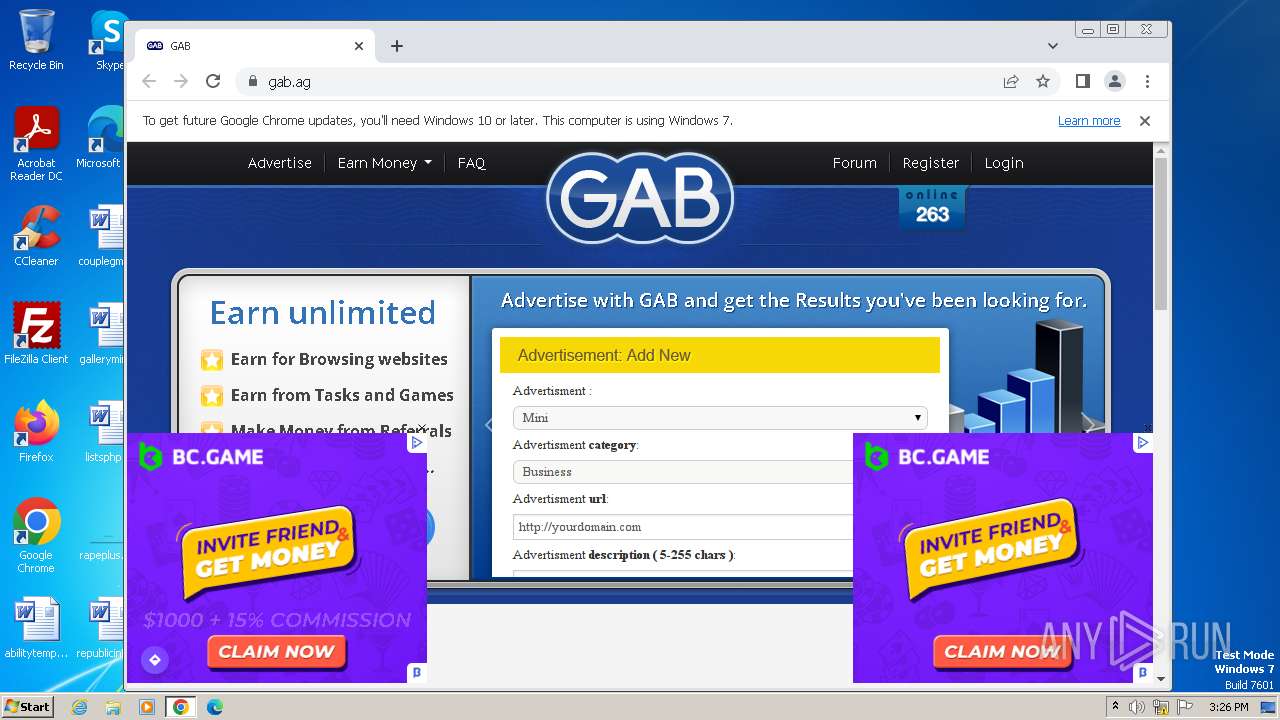Go to the Register page

[x=930, y=163]
